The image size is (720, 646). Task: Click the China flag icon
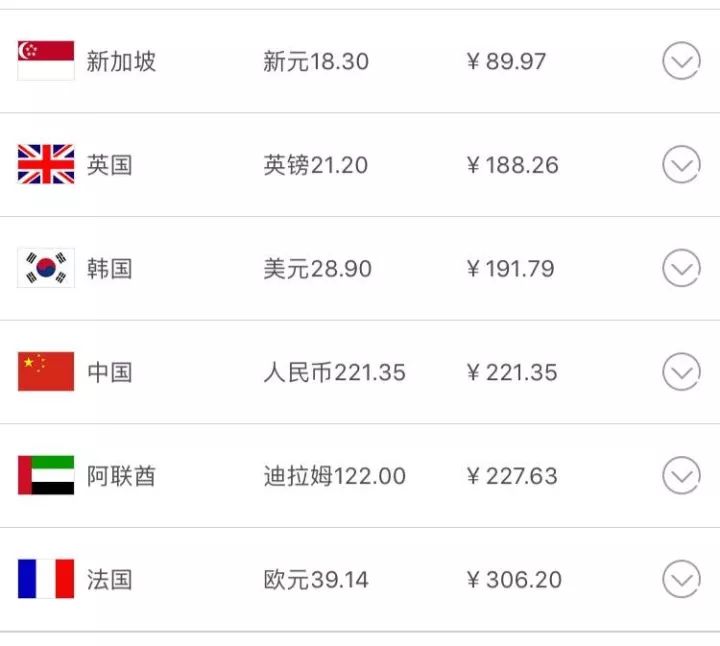[46, 372]
